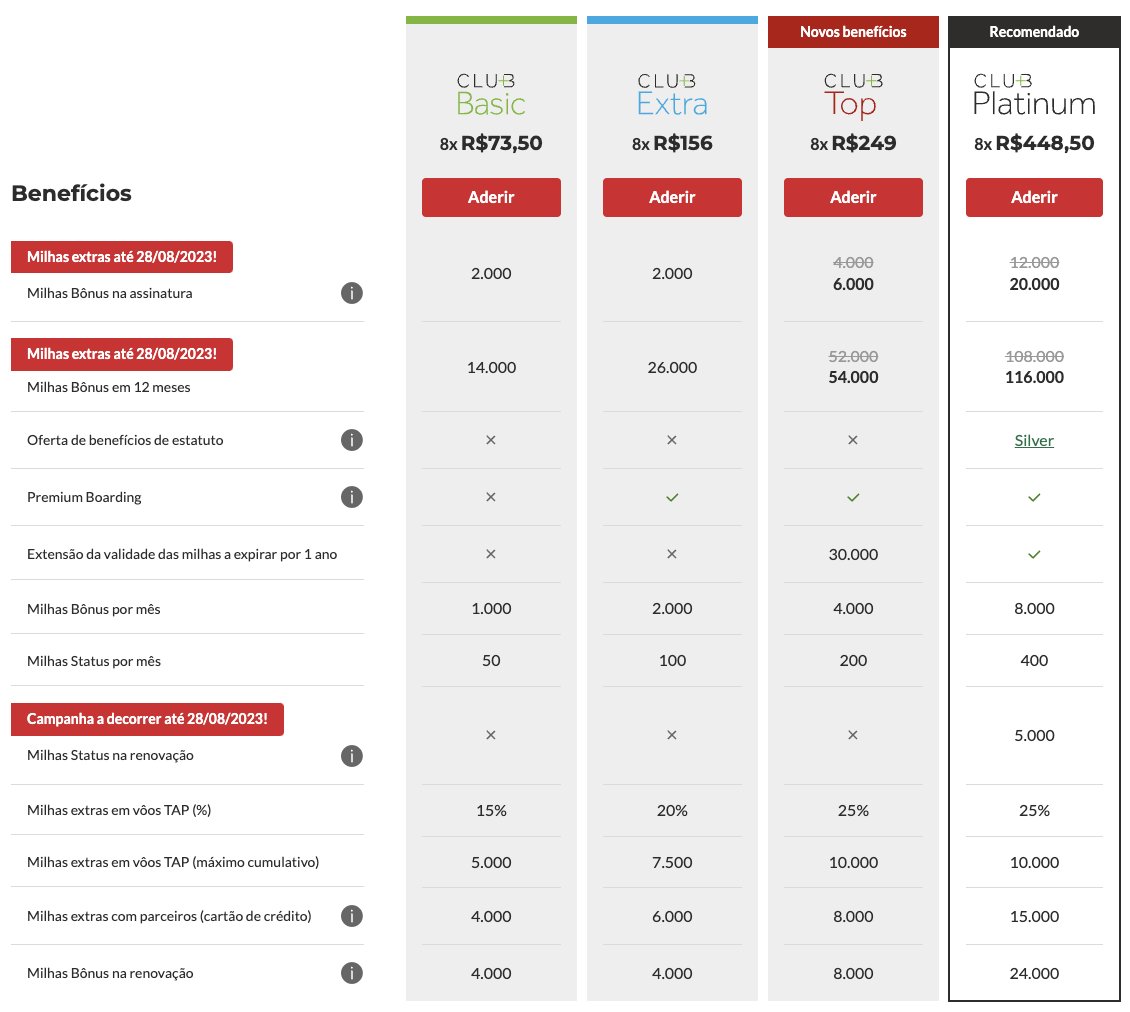Click the 14.000 value in Basic column
The image size is (1130, 1012).
[x=491, y=368]
